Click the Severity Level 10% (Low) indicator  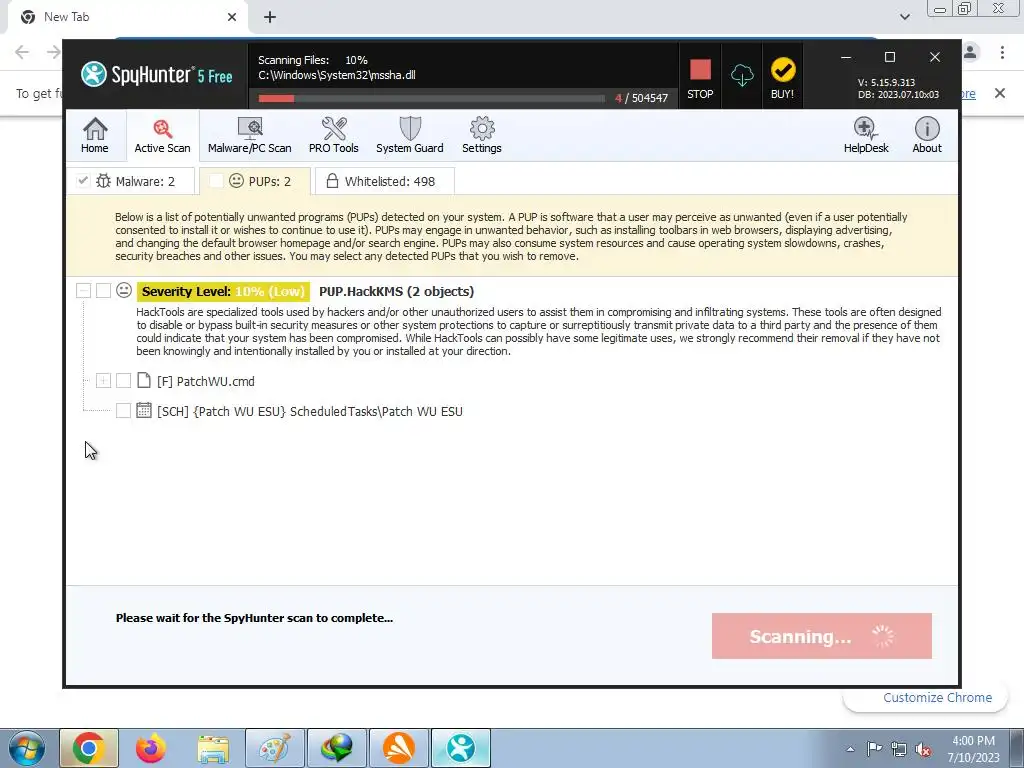point(223,291)
